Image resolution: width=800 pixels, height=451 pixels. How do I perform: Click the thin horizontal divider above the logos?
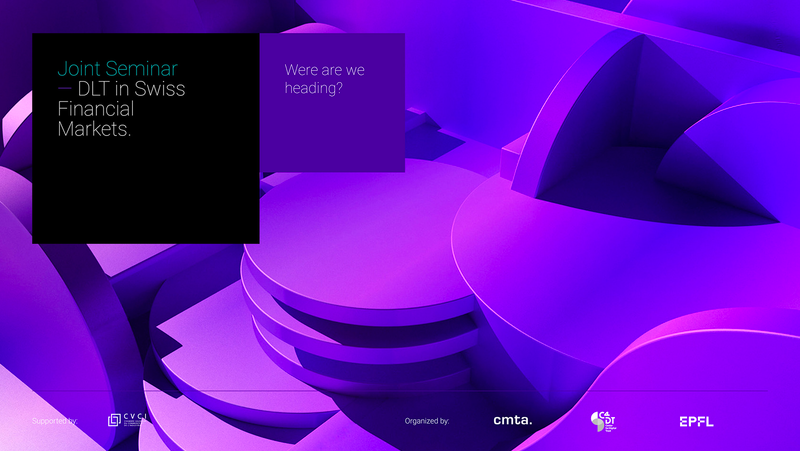click(400, 391)
